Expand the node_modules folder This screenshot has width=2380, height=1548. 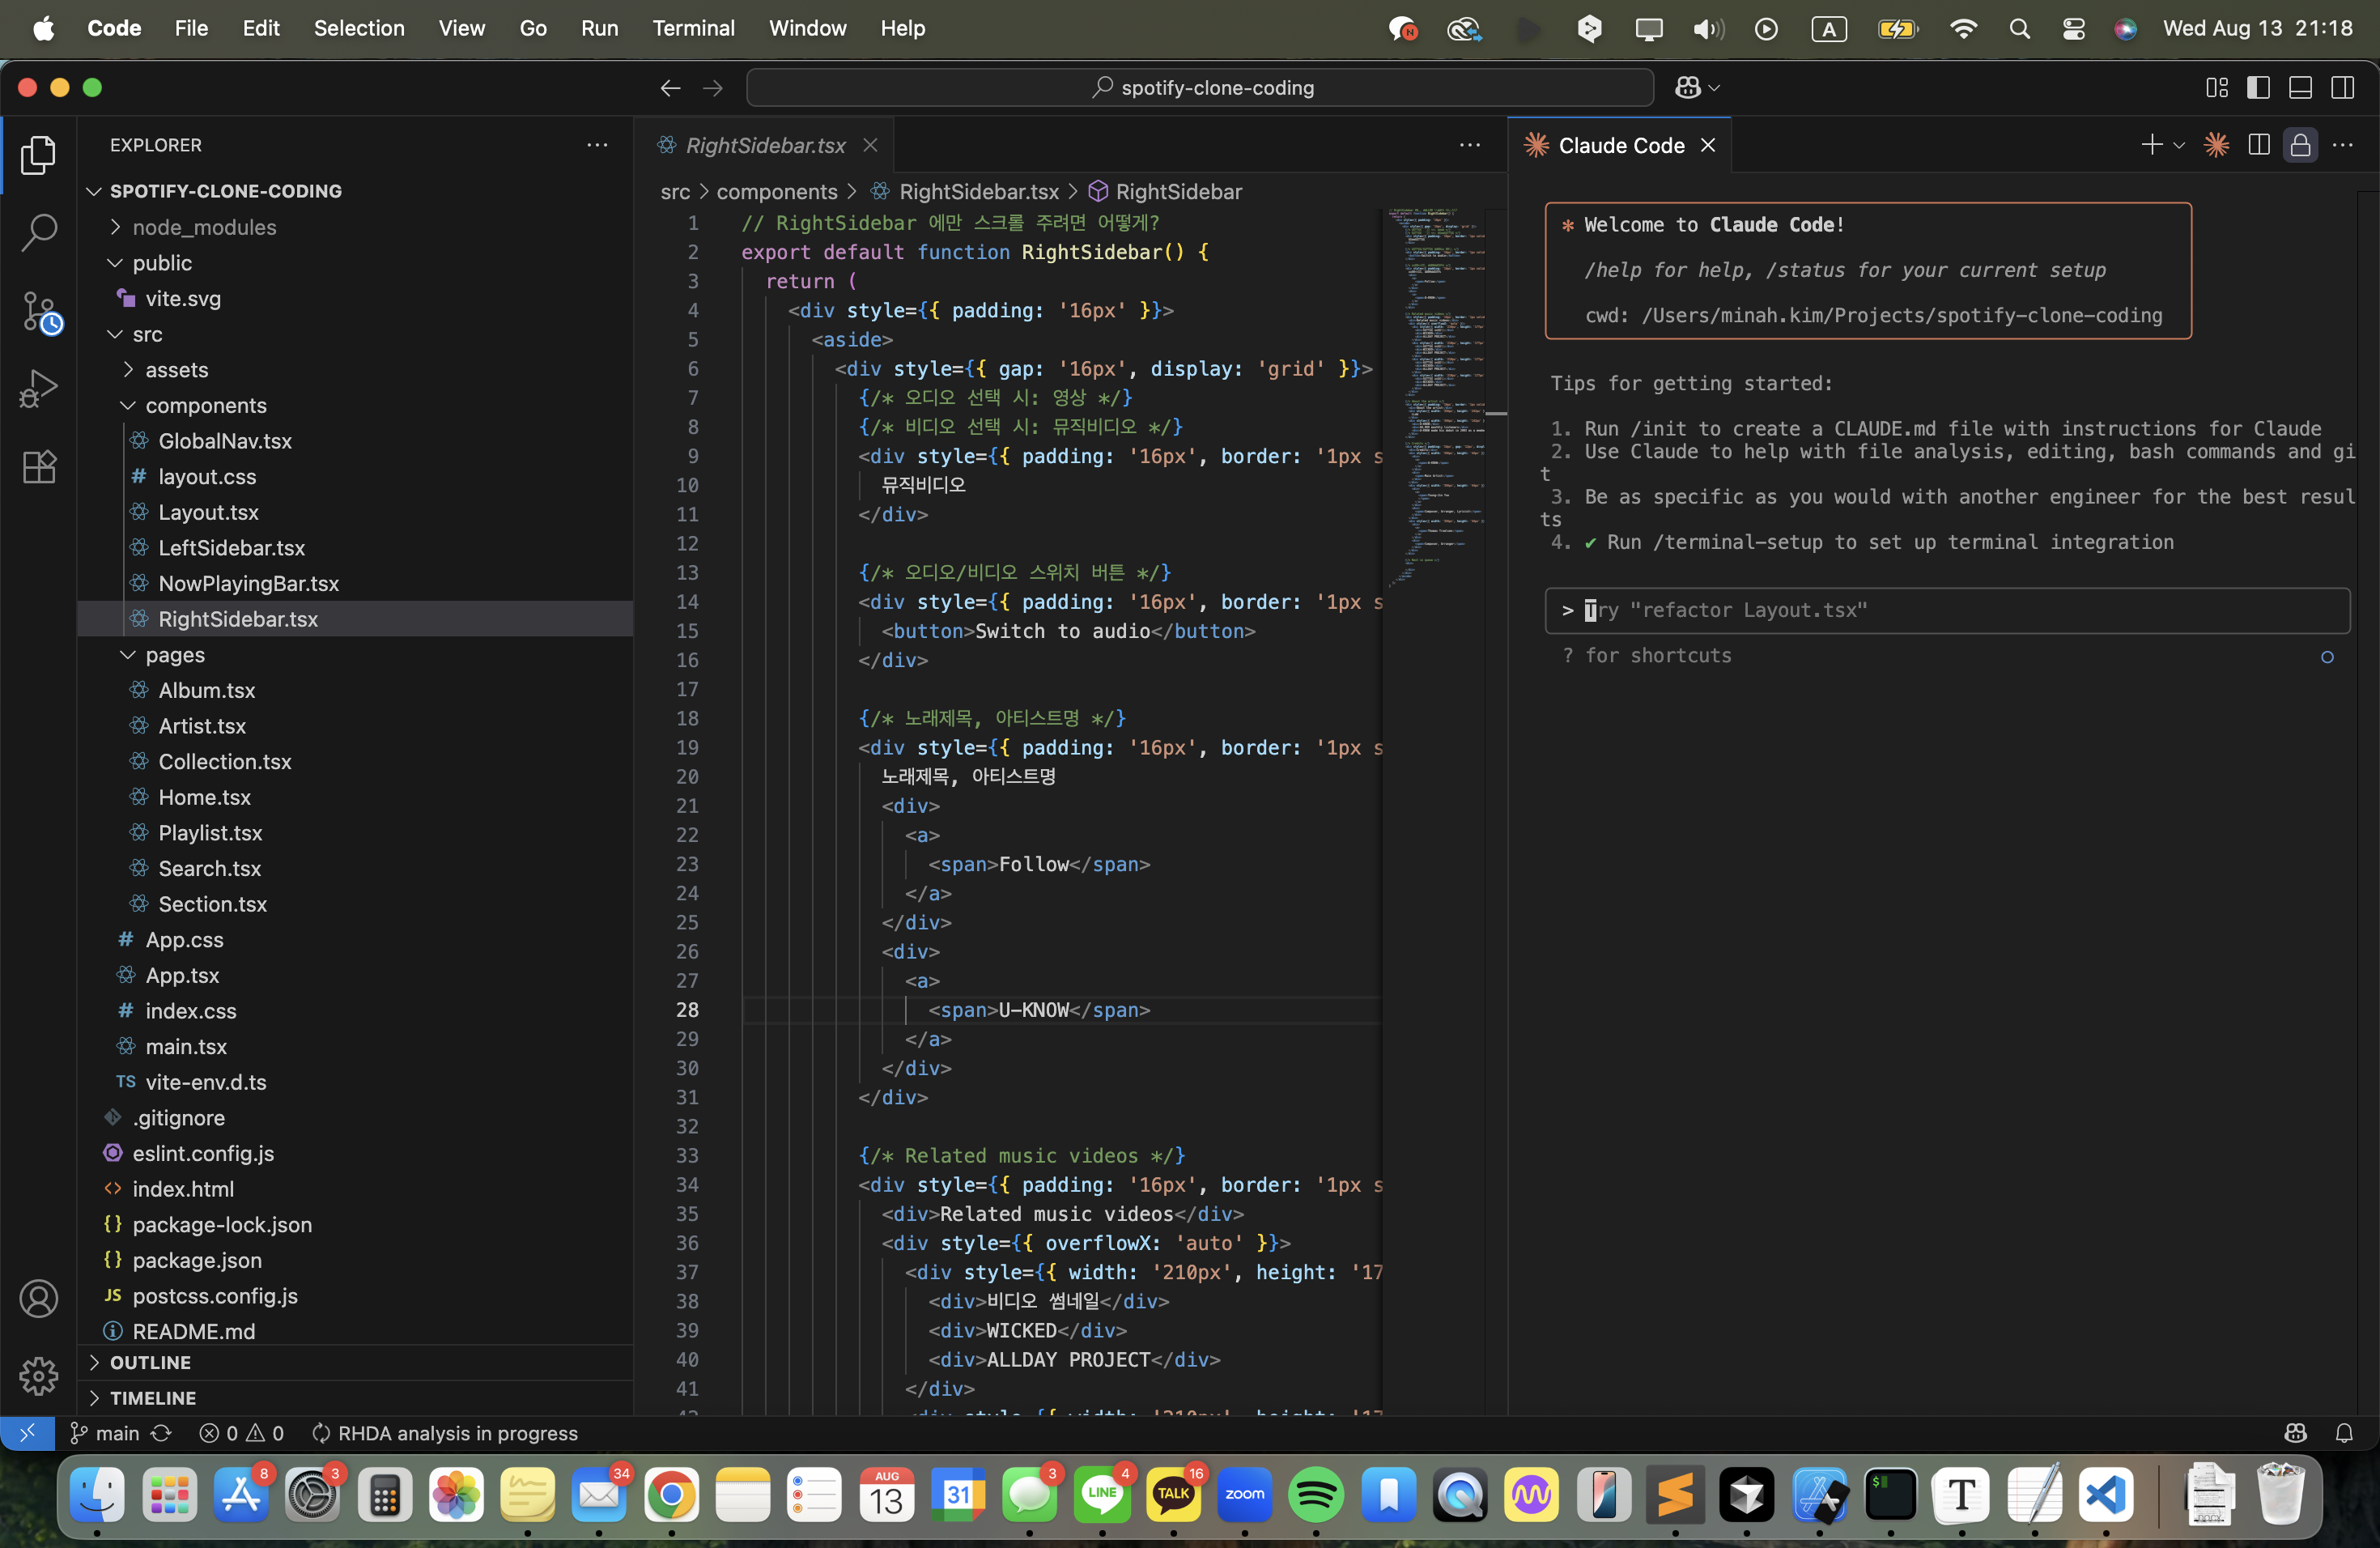point(204,227)
